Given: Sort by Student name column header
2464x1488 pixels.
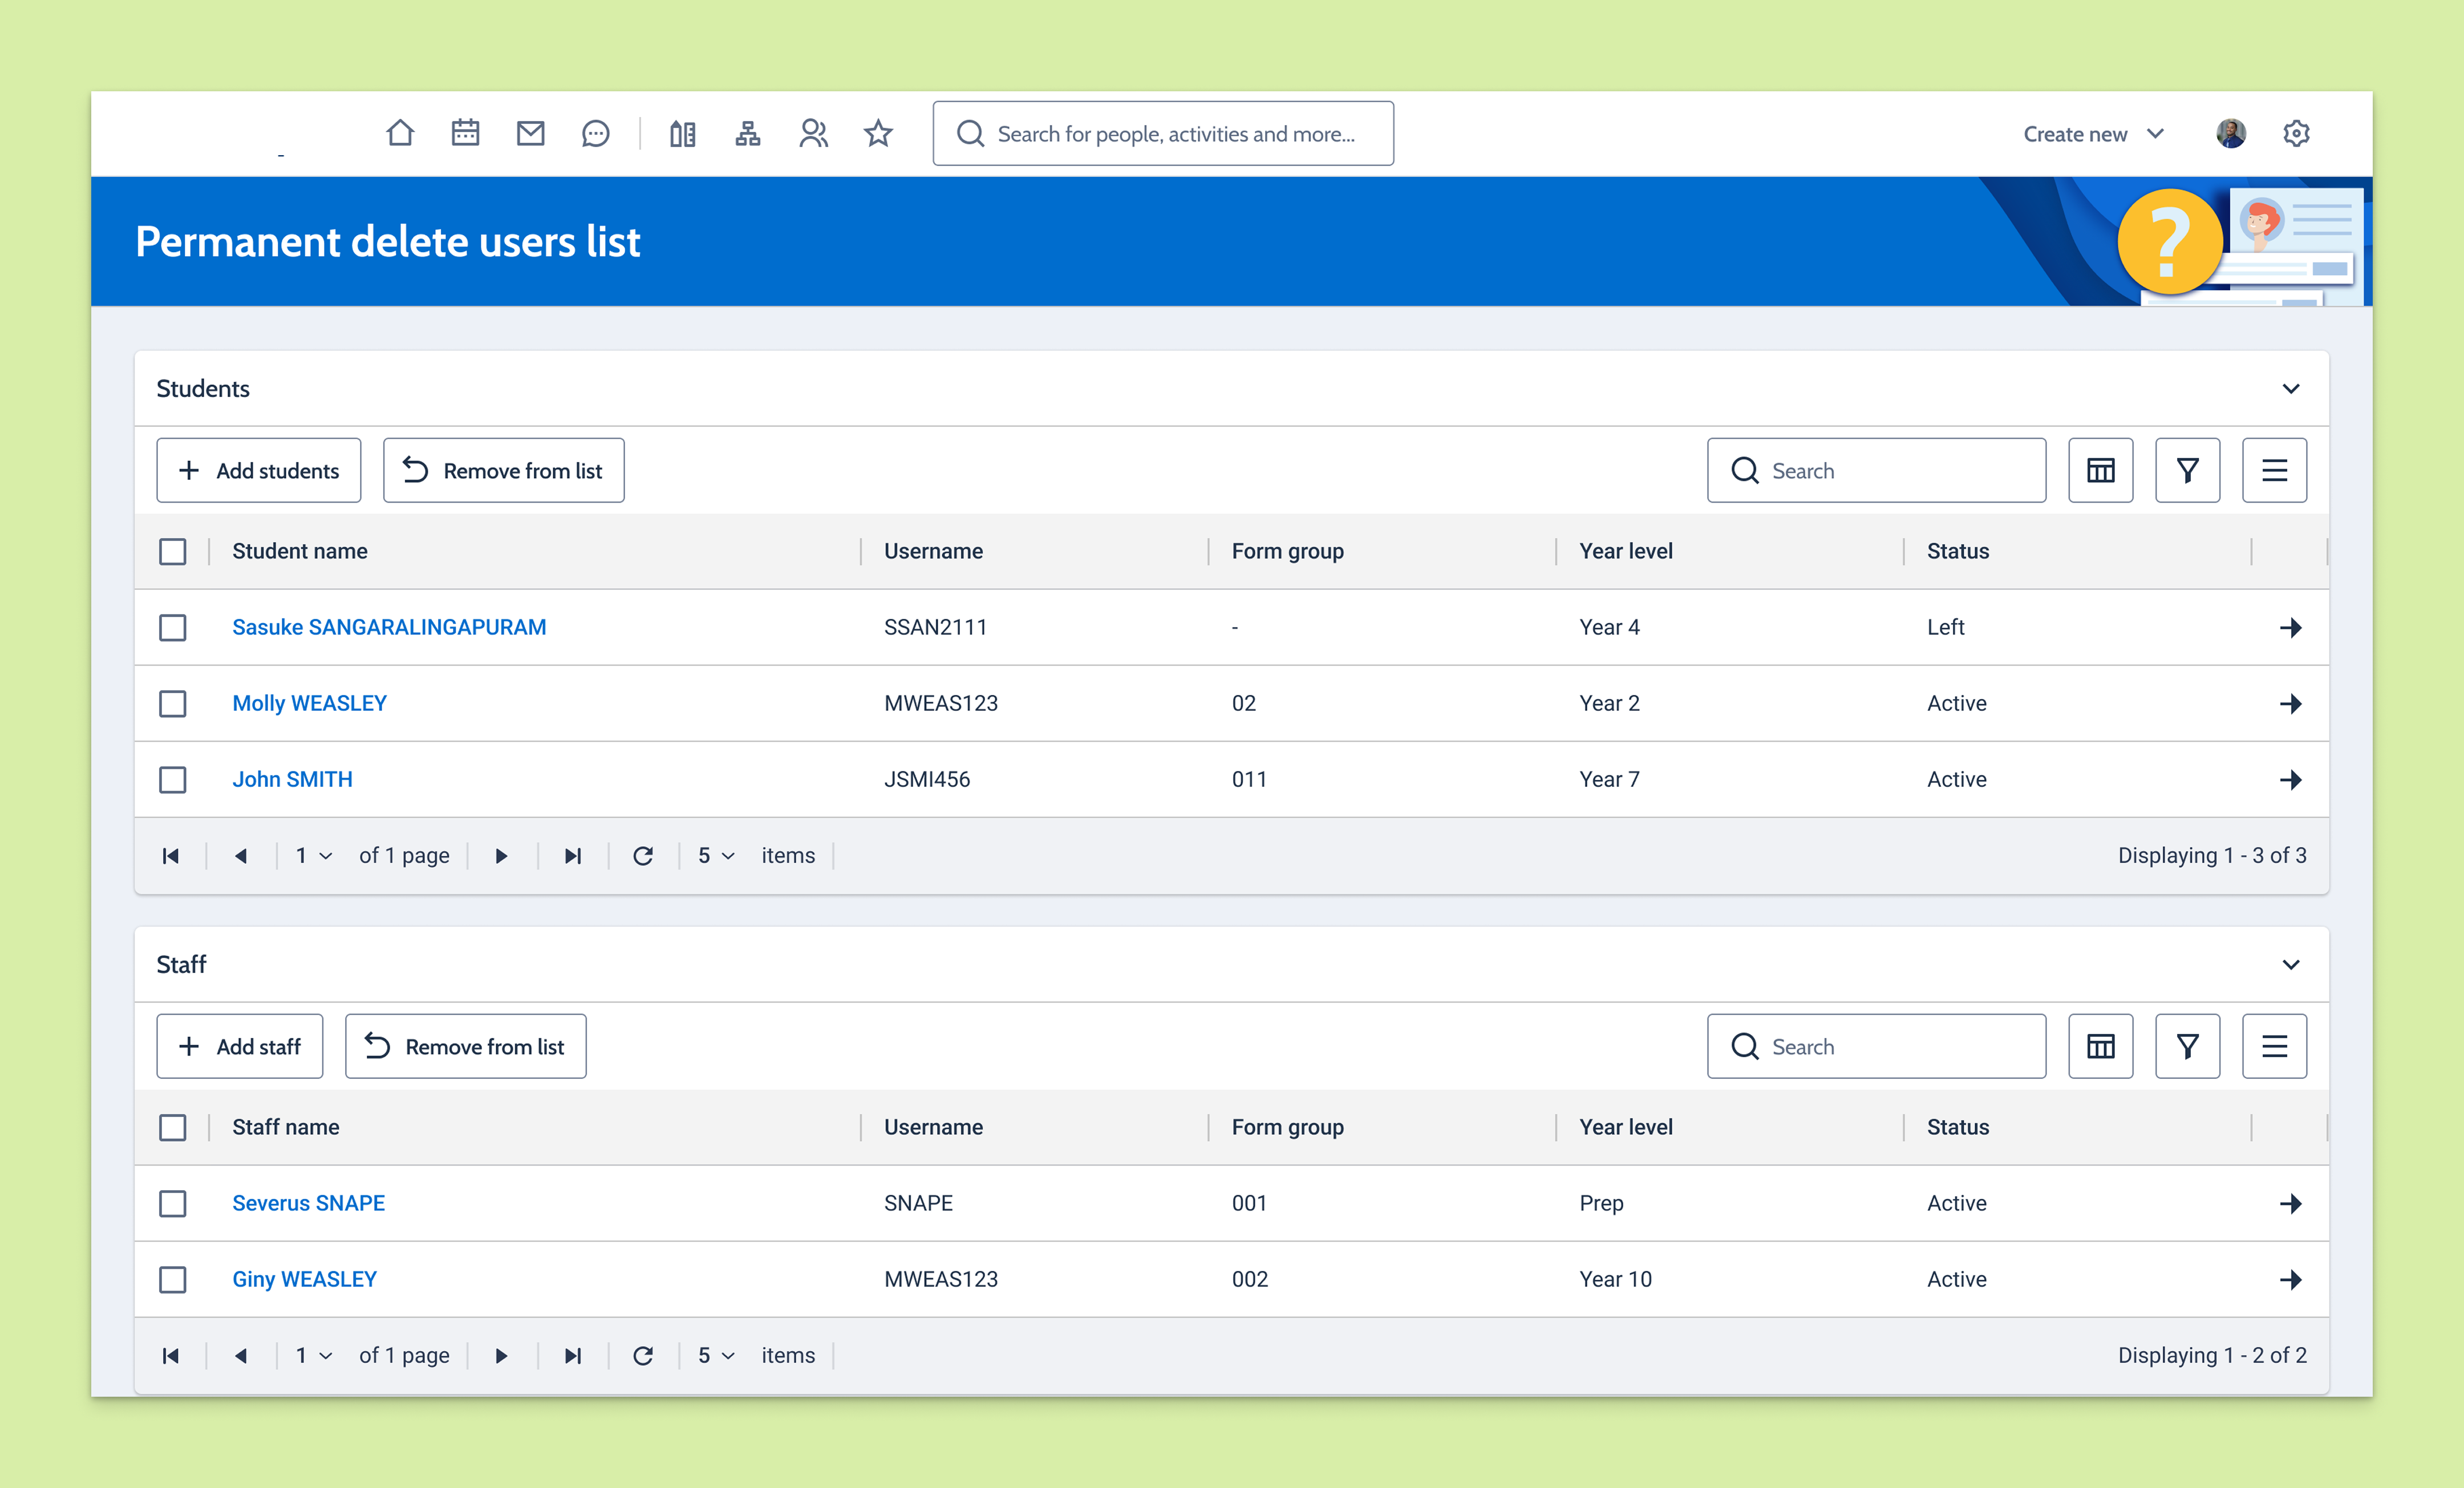Looking at the screenshot, I should coord(300,551).
